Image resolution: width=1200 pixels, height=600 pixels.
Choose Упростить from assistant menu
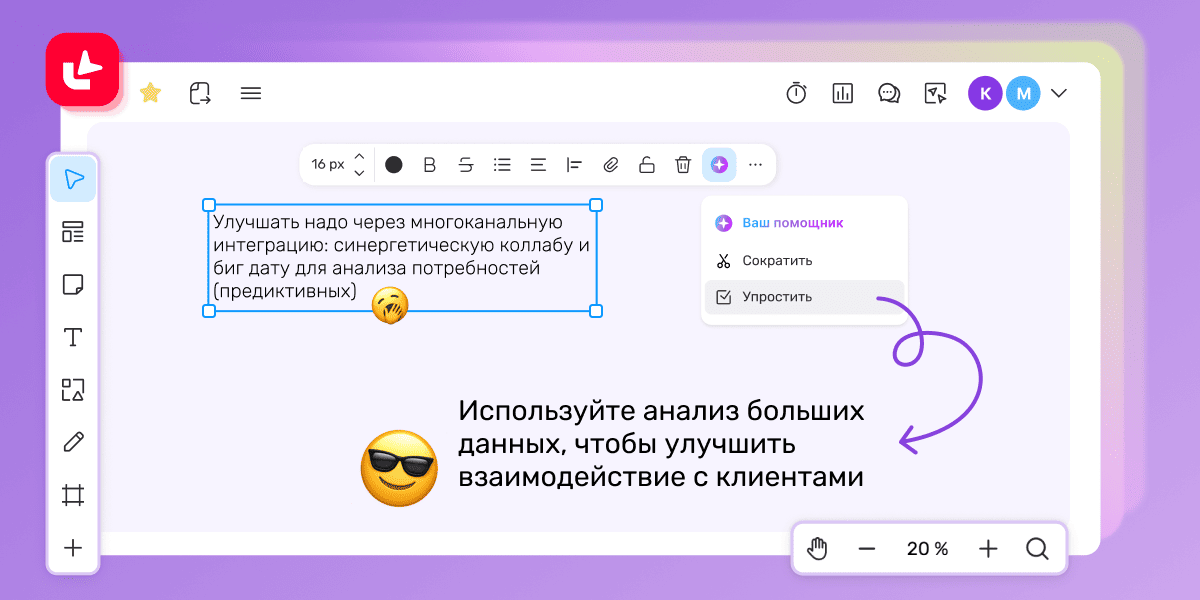pos(777,297)
